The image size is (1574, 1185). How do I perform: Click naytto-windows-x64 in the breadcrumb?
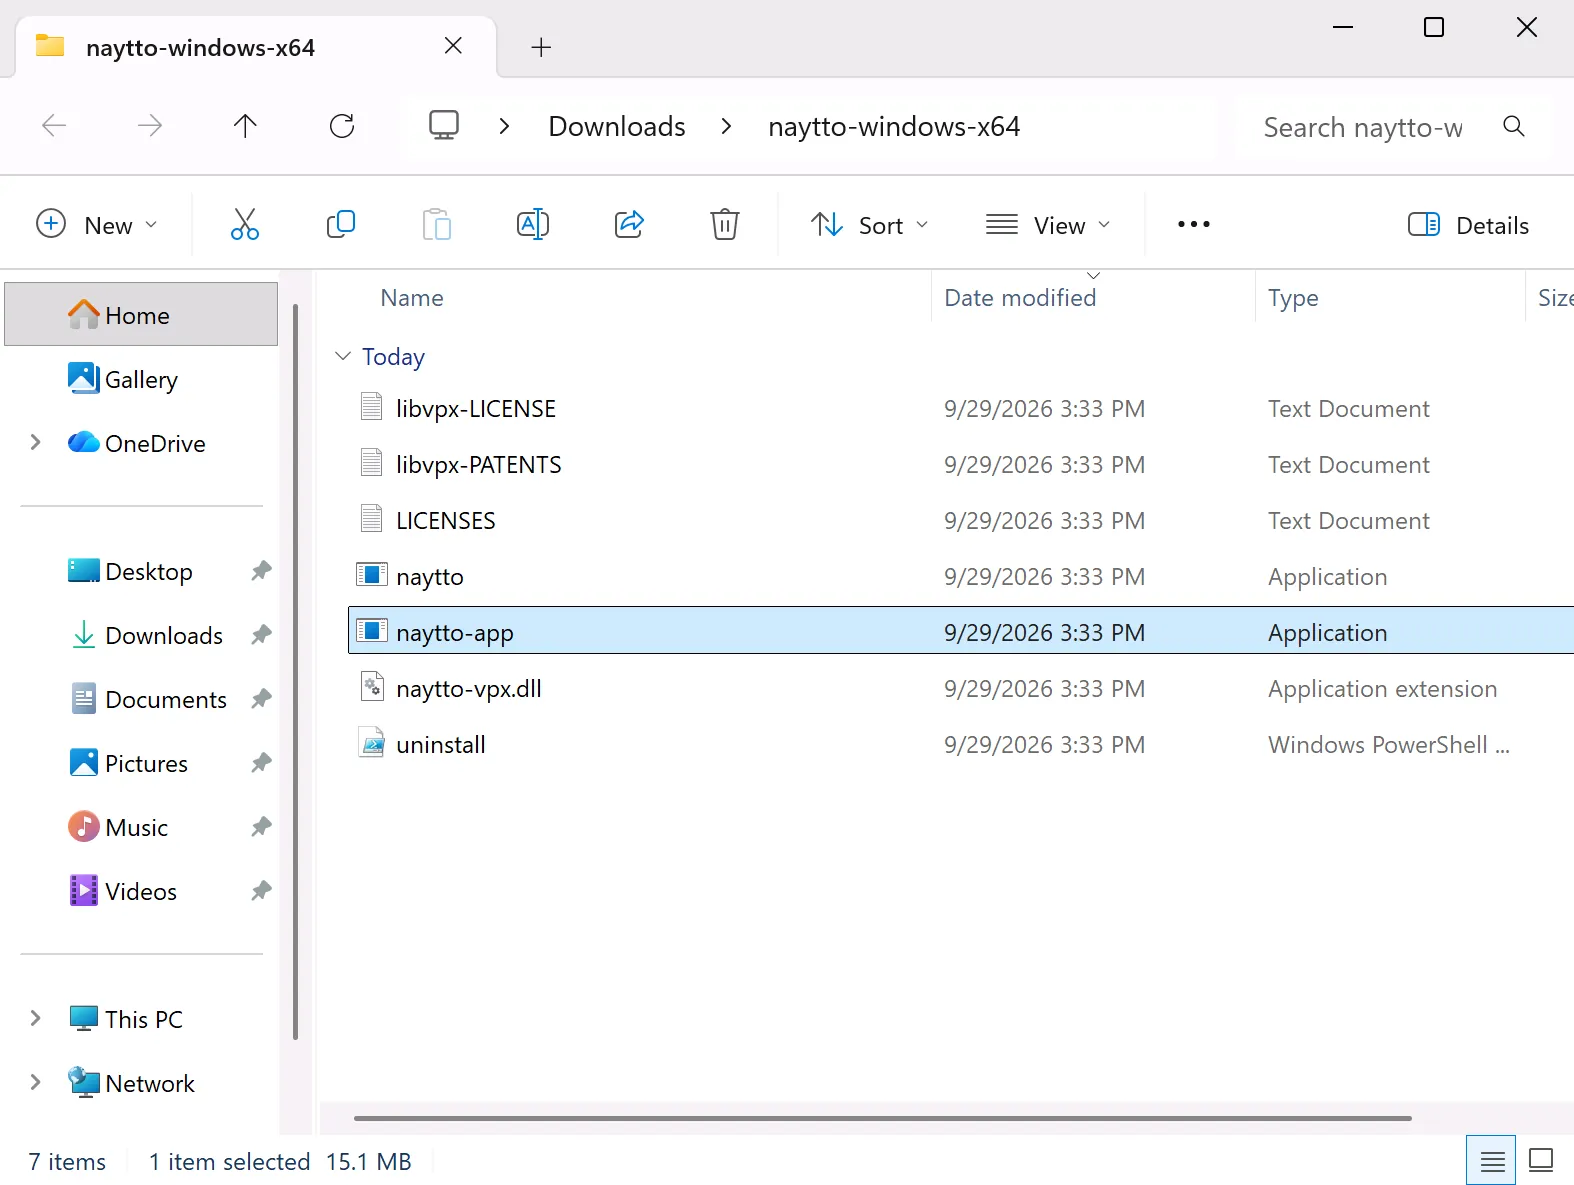tap(894, 126)
